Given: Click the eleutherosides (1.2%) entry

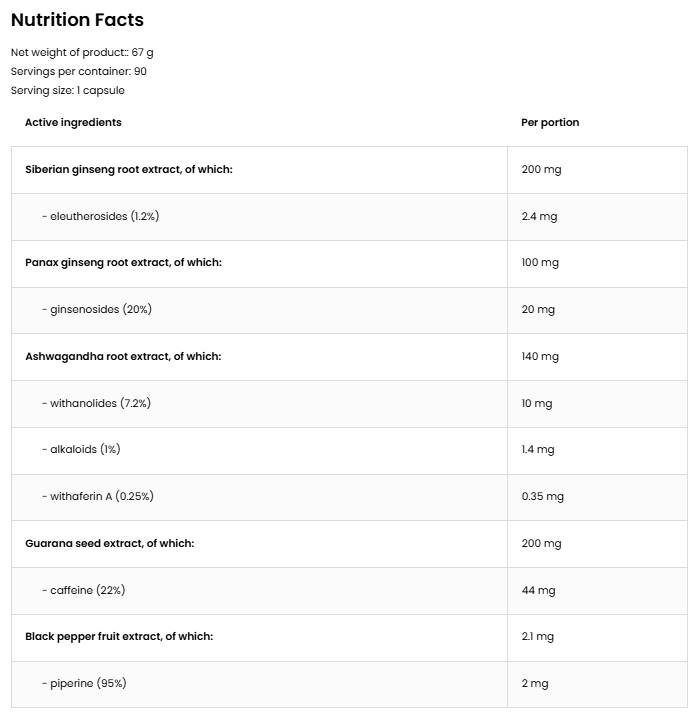Looking at the screenshot, I should pyautogui.click(x=100, y=216).
